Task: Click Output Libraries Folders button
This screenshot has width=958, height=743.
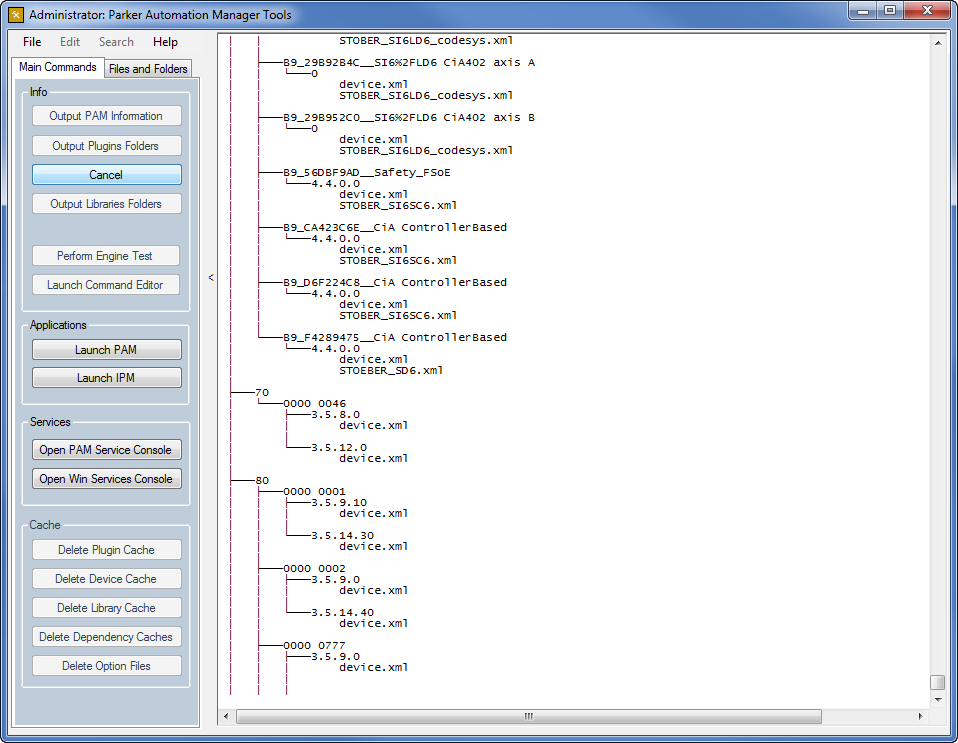Action: click(x=106, y=203)
